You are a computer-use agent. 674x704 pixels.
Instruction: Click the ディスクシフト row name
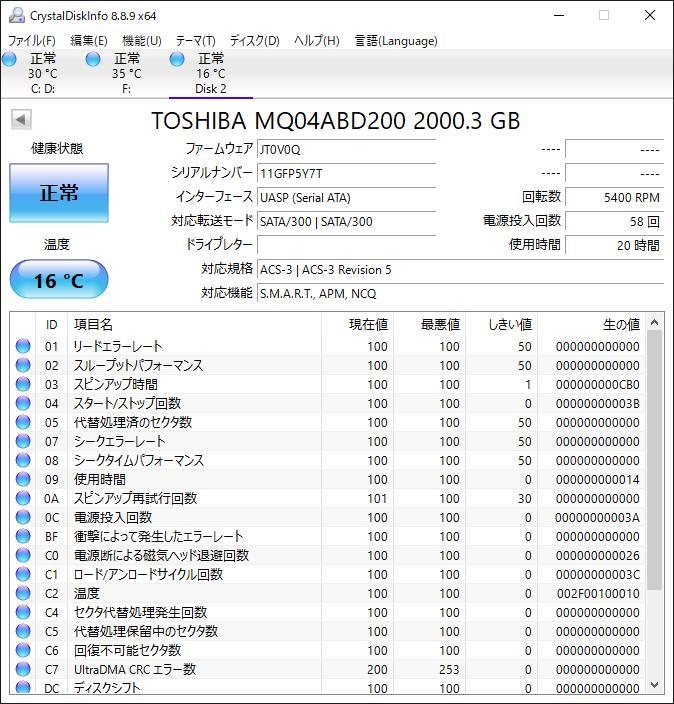(107, 687)
